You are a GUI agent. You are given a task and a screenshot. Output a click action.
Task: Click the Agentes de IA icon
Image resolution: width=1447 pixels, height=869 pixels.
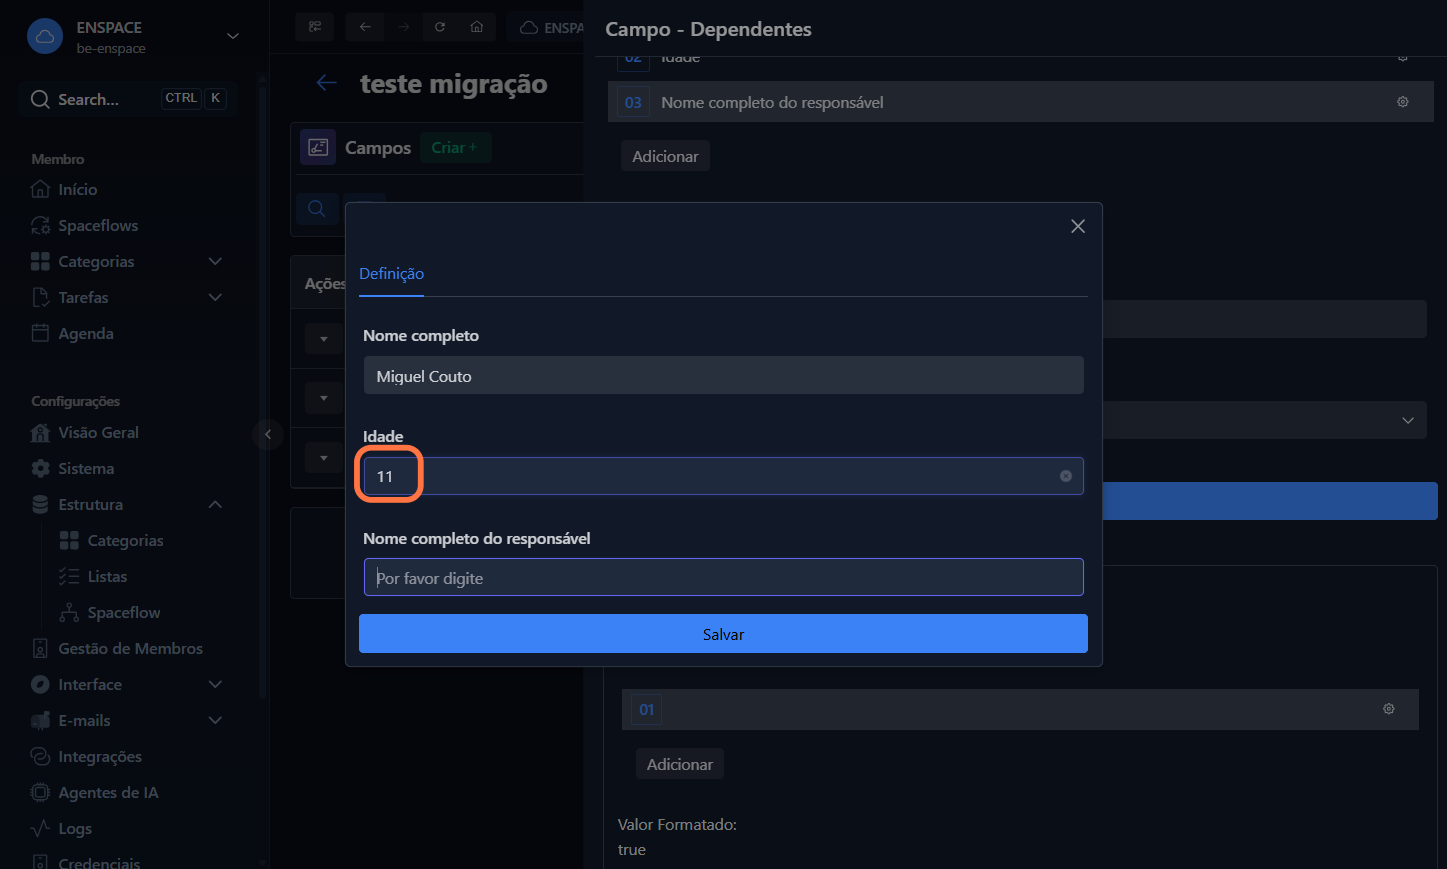pos(40,793)
